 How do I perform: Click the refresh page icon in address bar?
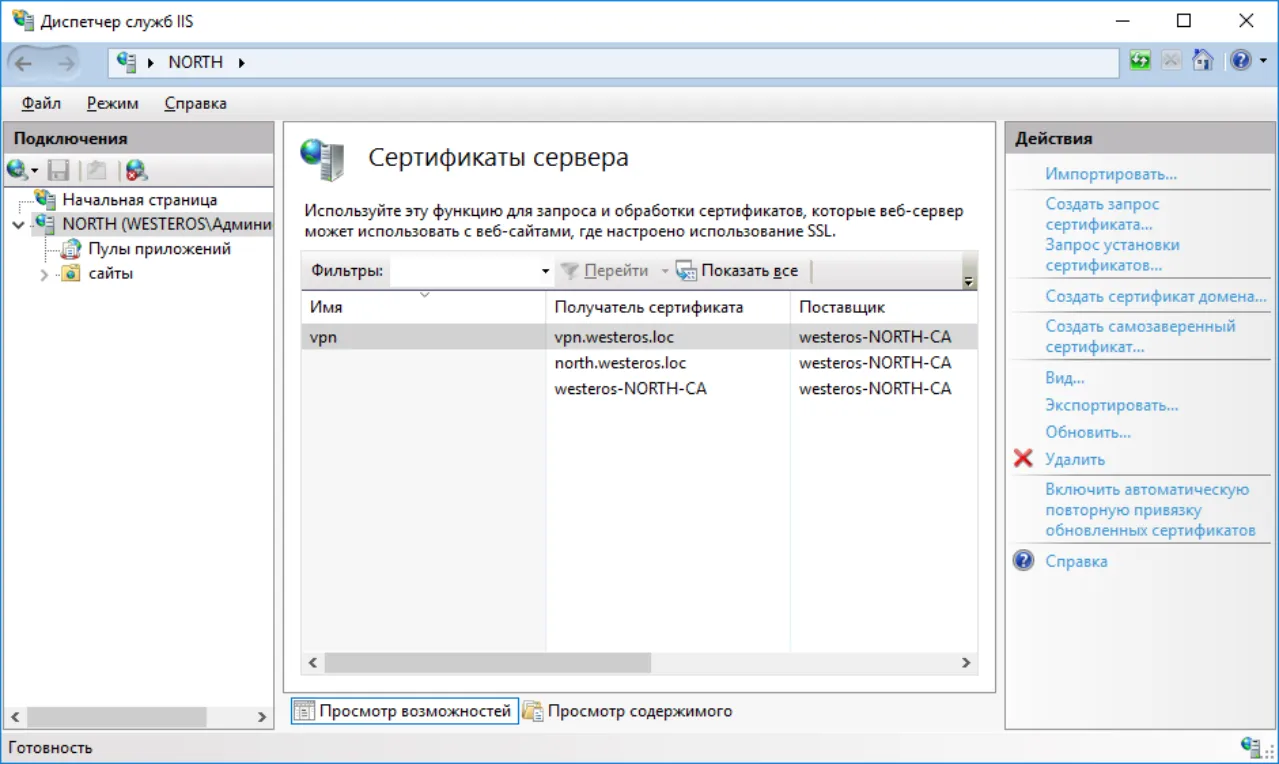pos(1140,61)
